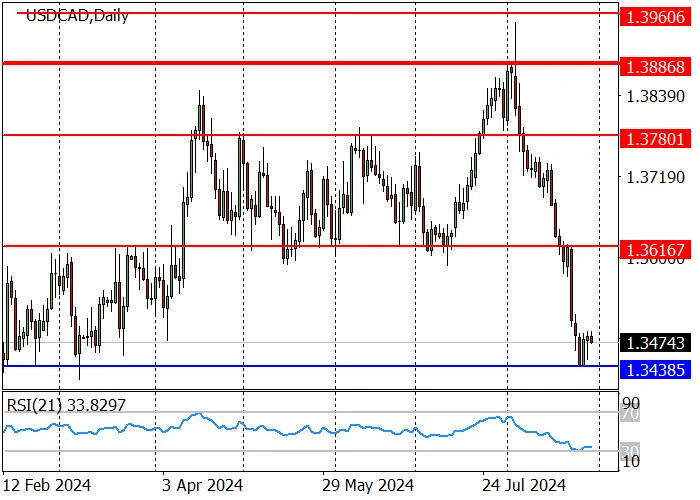
Task: Click the RSI 10 scale value
Action: (631, 461)
